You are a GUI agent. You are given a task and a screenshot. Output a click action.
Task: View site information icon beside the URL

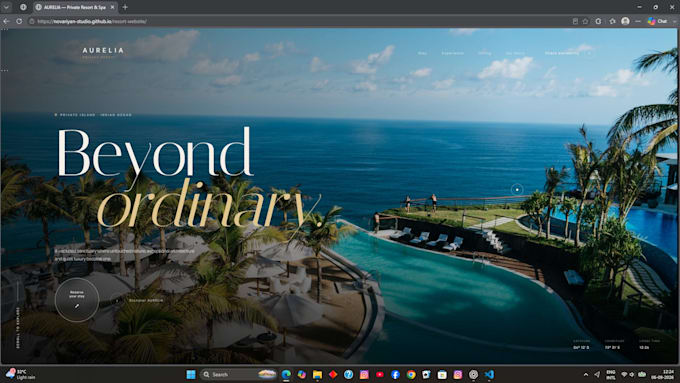pyautogui.click(x=32, y=21)
